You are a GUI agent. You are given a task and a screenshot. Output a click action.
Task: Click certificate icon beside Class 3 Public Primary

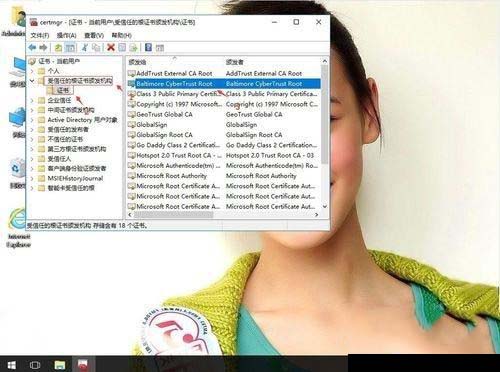(132, 94)
